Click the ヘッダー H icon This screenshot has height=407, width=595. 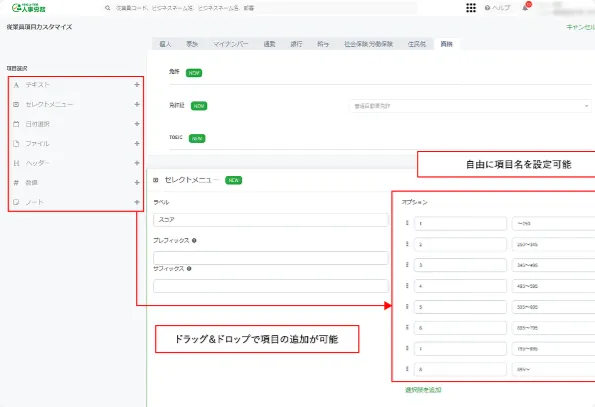click(x=16, y=163)
